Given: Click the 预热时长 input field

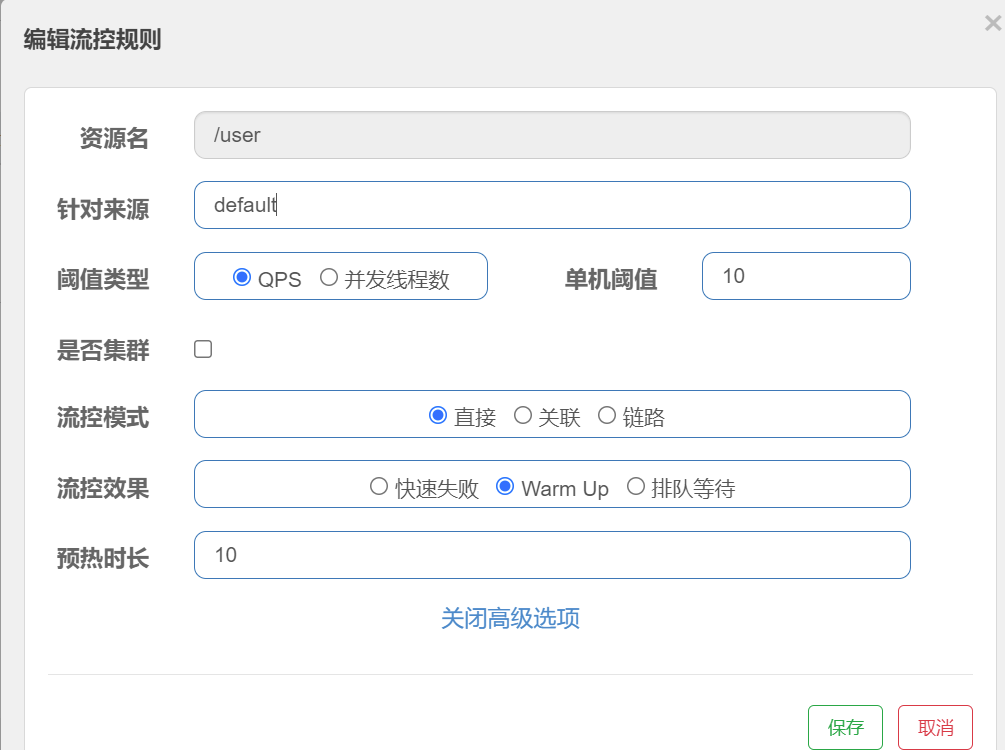Looking at the screenshot, I should click(x=552, y=555).
